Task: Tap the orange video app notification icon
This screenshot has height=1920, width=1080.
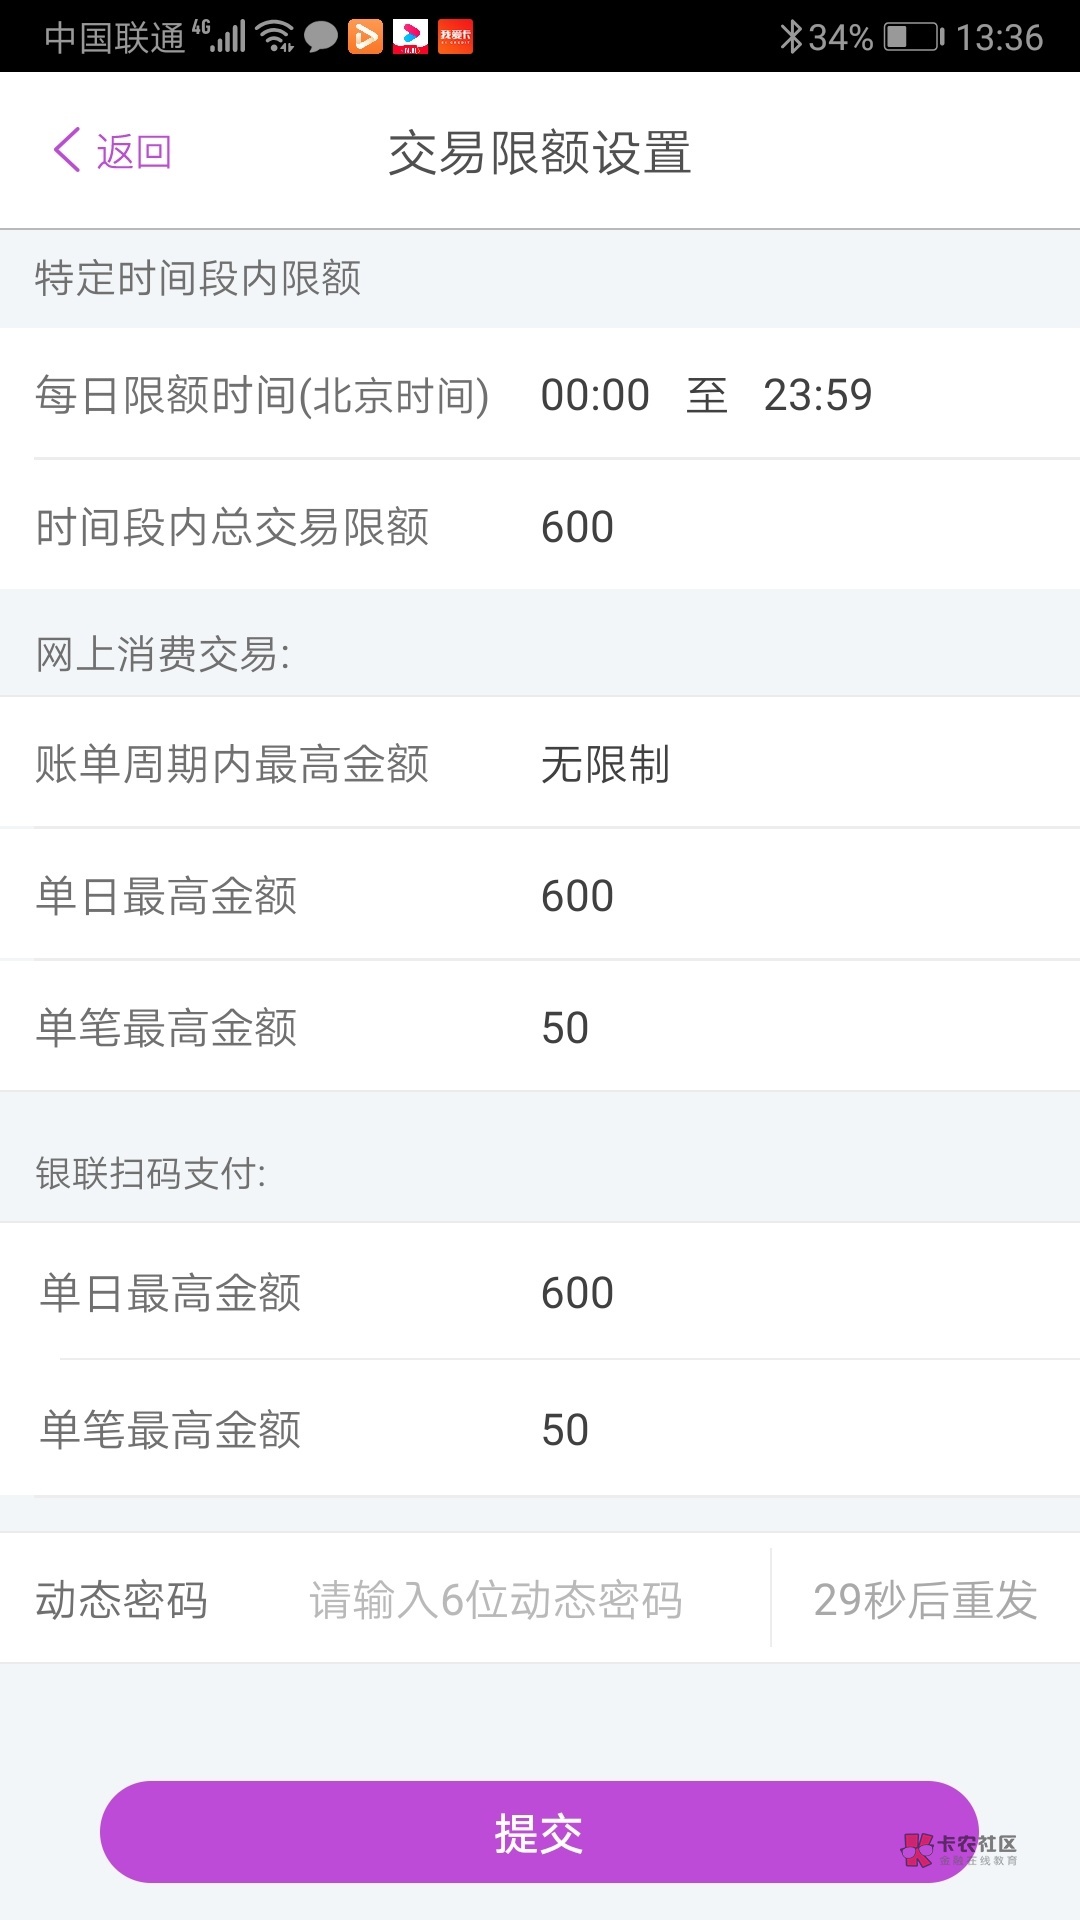Action: (x=365, y=37)
